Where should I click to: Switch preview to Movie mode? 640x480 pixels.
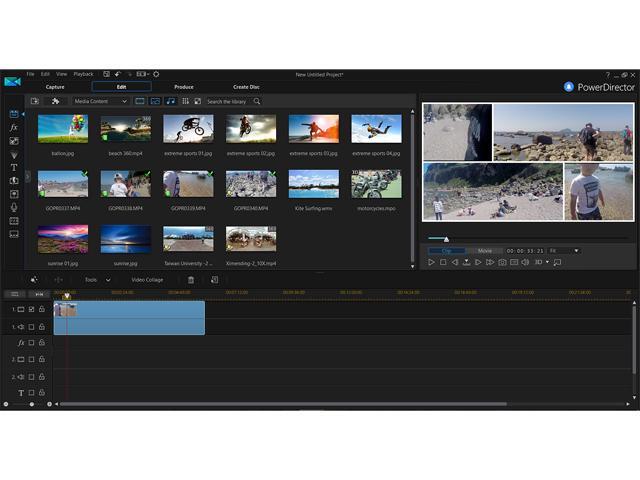484,250
